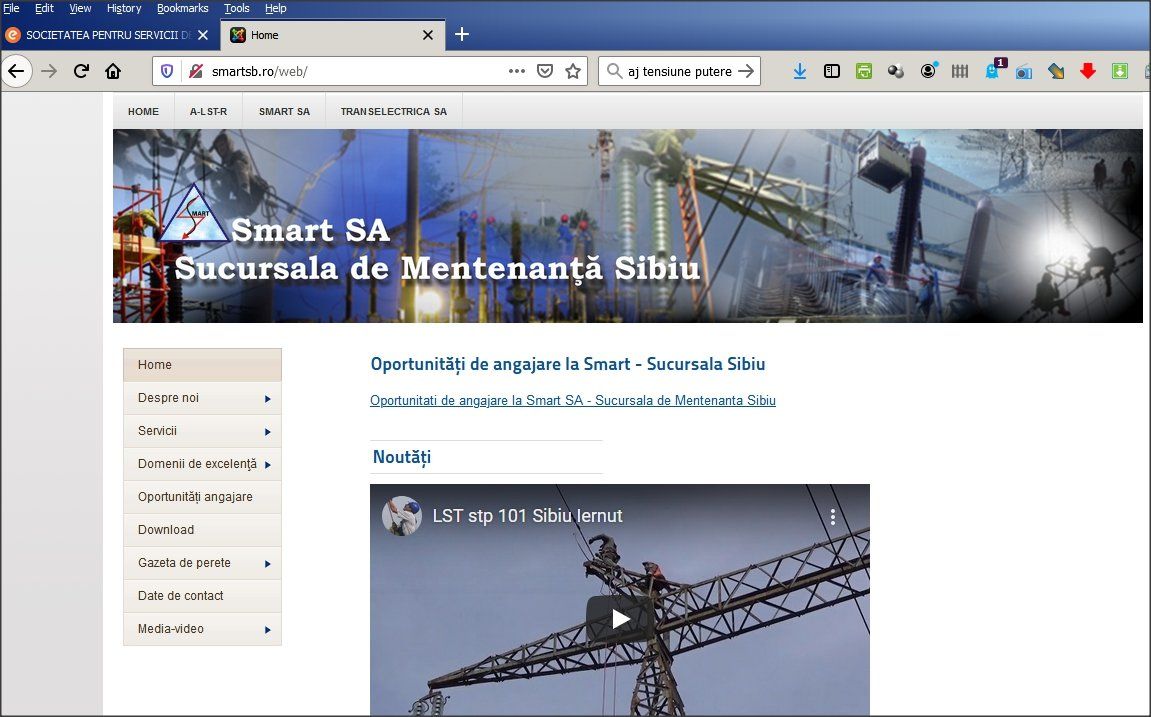Open the video's three-dot options menu
1151x717 pixels.
pyautogui.click(x=833, y=517)
